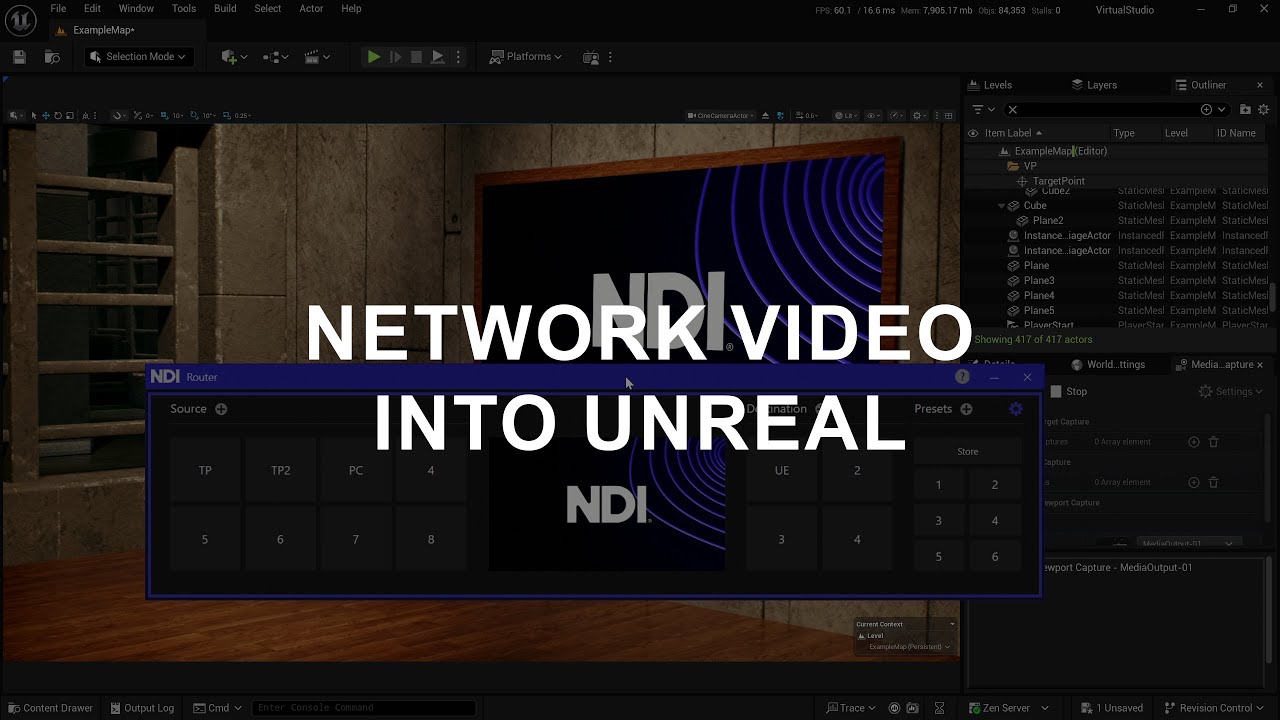Select the viewport scale tool
The height and width of the screenshot is (720, 1280).
(x=70, y=116)
